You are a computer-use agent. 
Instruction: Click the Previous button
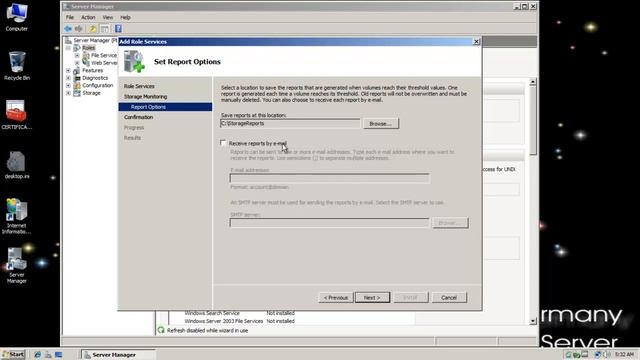click(336, 298)
